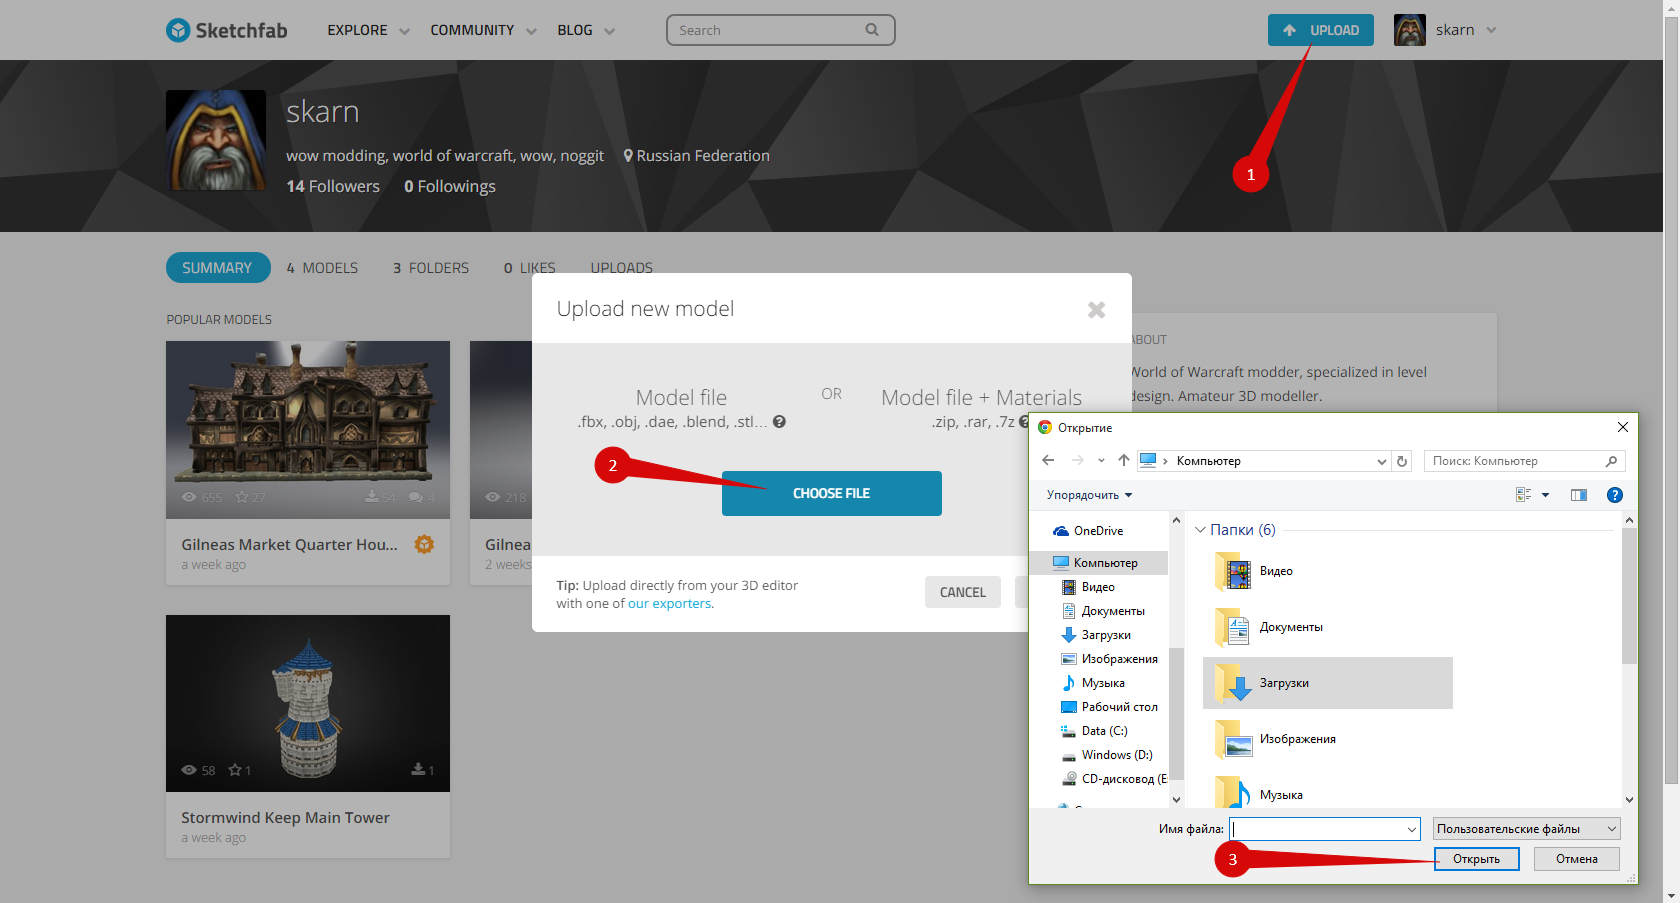View 0 Followings list
Image resolution: width=1680 pixels, height=903 pixels.
tap(450, 186)
